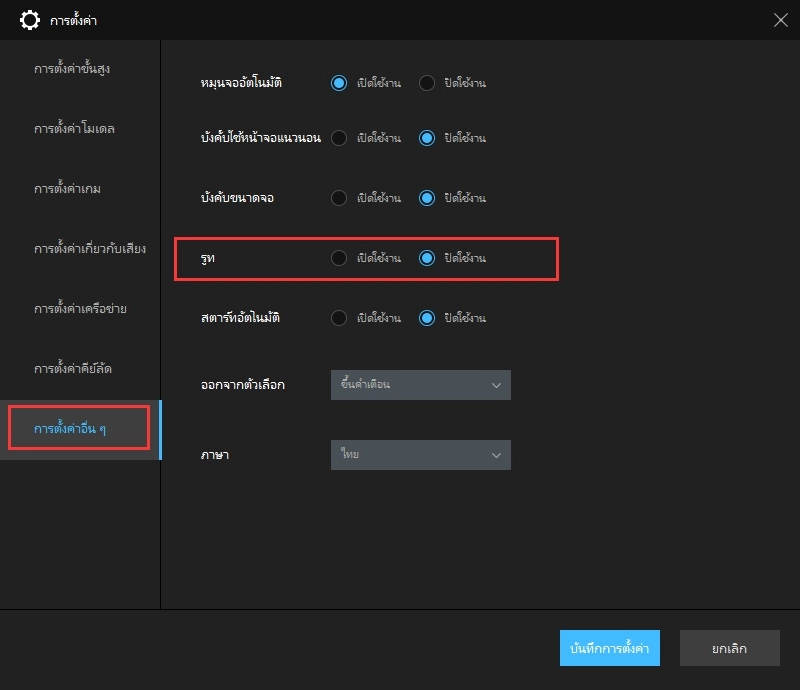Open การตั้งค่าเกี่ยวกับเสียง sound settings
Screen dimensions: 800x690
click(90, 249)
